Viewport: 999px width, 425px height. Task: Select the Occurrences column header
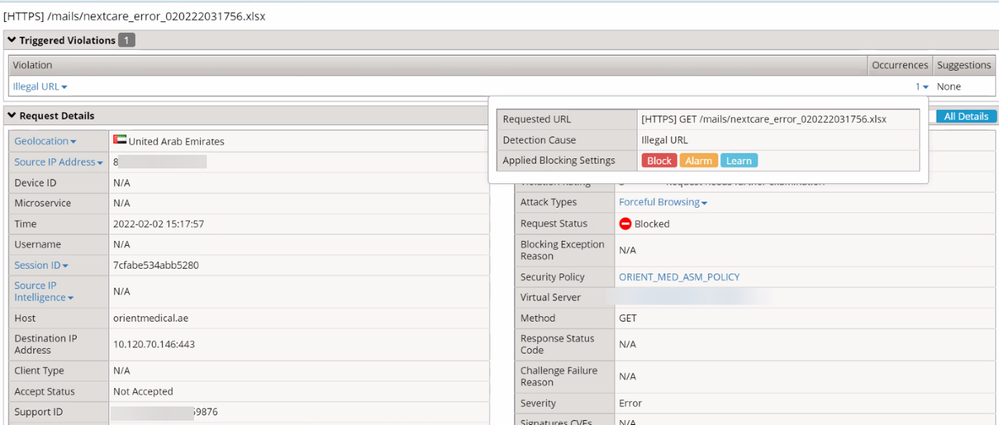pyautogui.click(x=898, y=65)
